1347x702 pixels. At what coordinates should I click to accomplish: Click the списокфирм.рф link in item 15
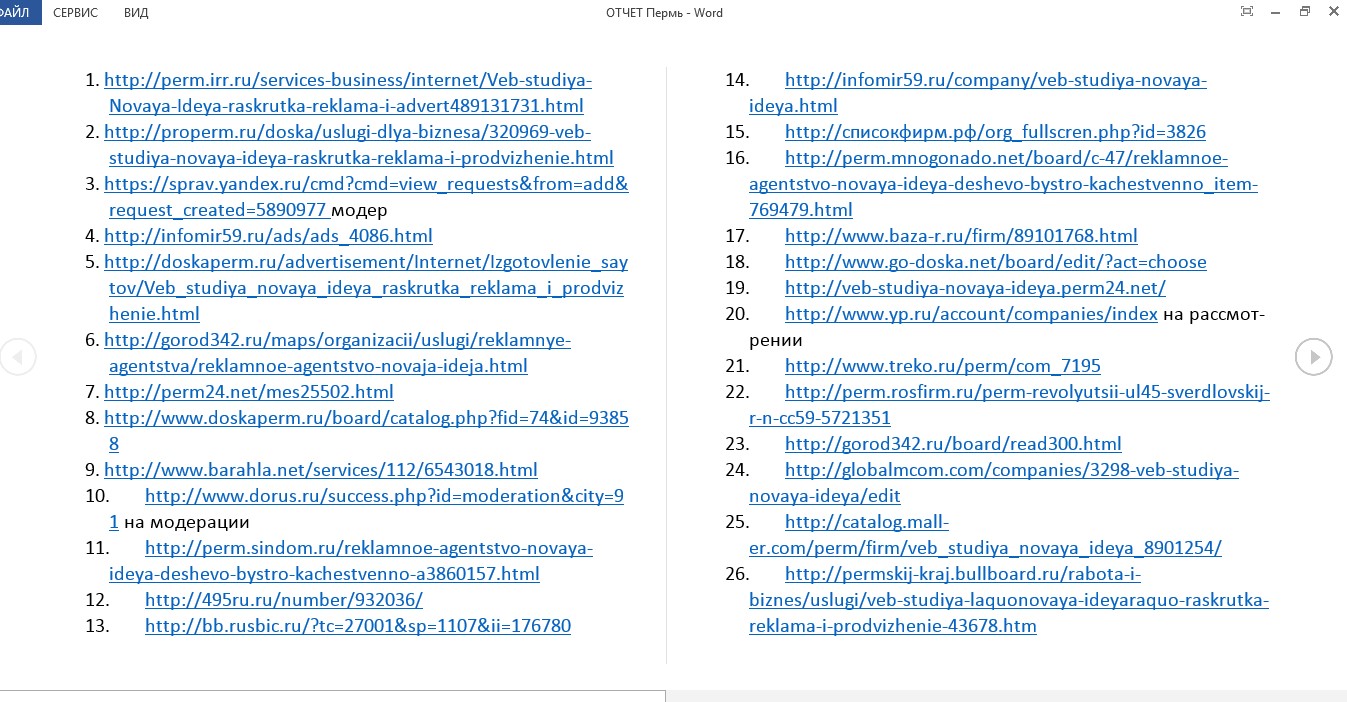(995, 131)
